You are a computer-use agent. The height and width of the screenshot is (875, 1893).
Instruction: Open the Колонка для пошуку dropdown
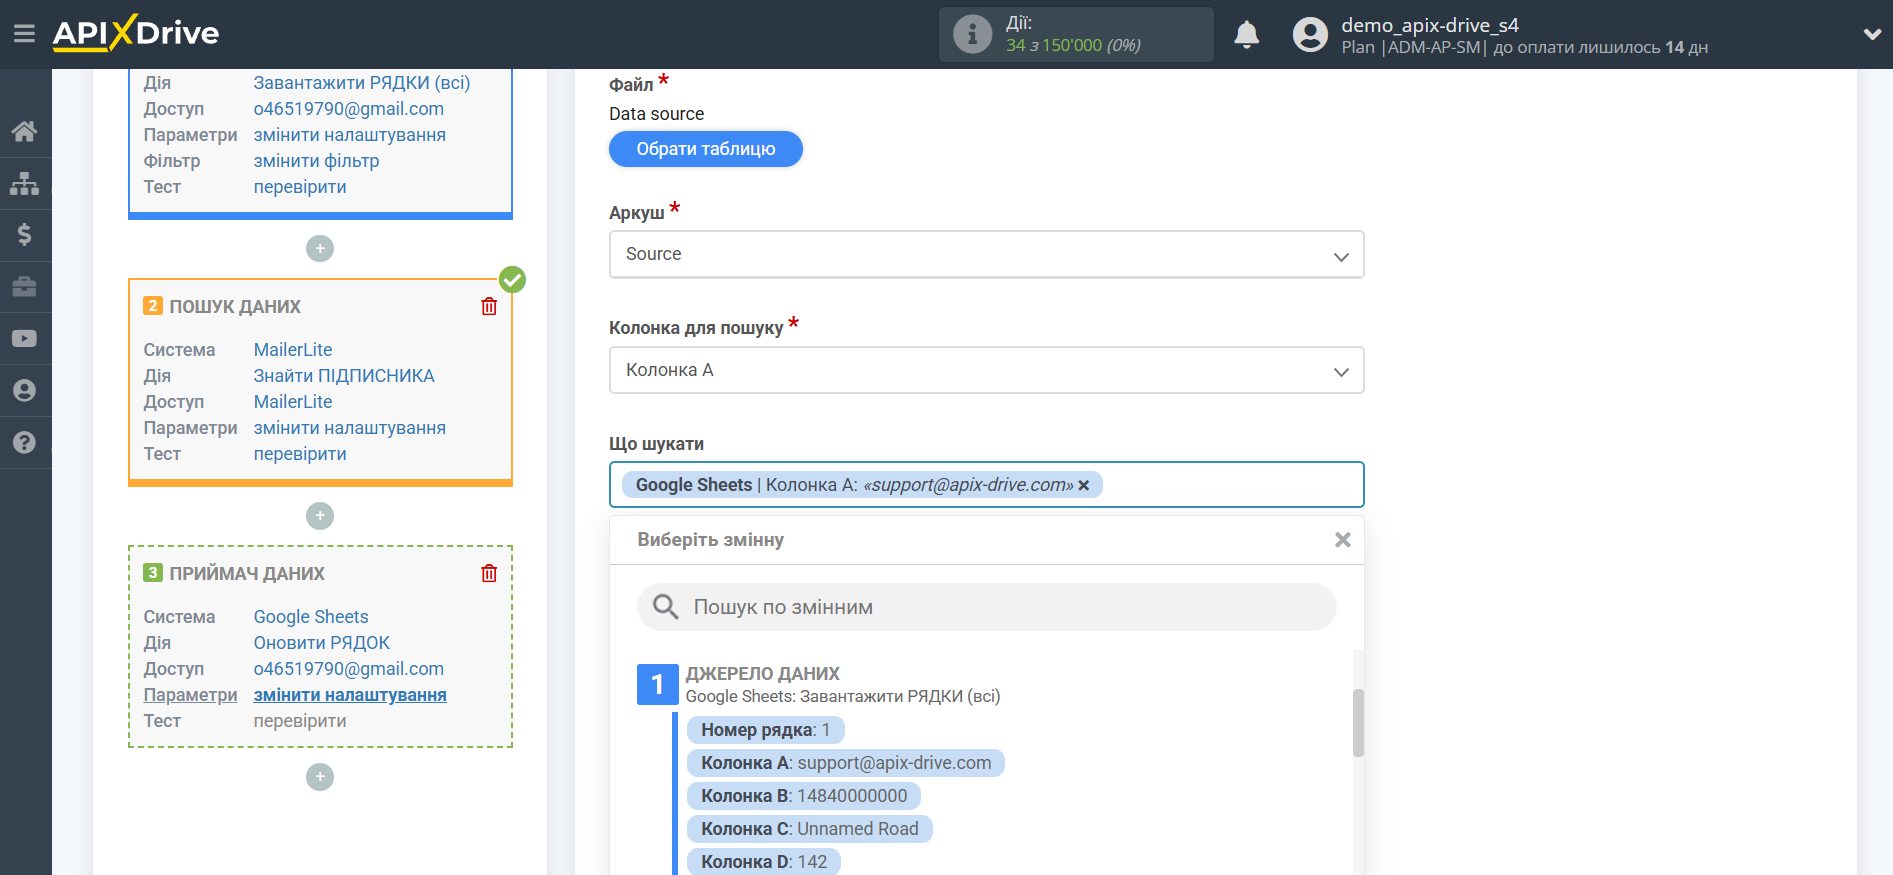pos(987,370)
